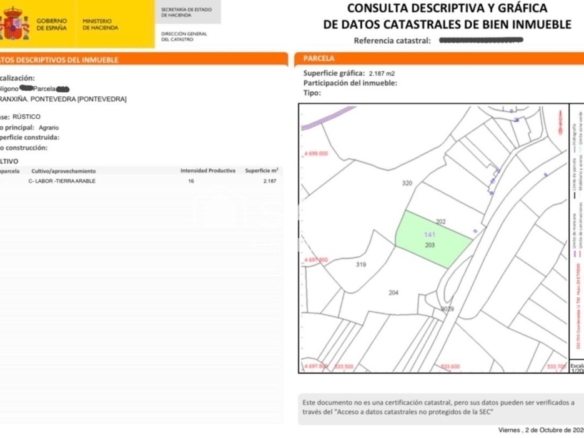The width and height of the screenshot is (584, 438).
Task: Click the '533.500' coordinate label on the map
Action: [344, 366]
